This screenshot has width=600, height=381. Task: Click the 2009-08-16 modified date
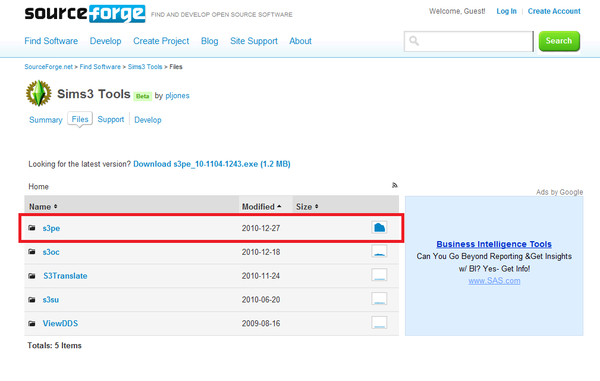click(x=261, y=324)
